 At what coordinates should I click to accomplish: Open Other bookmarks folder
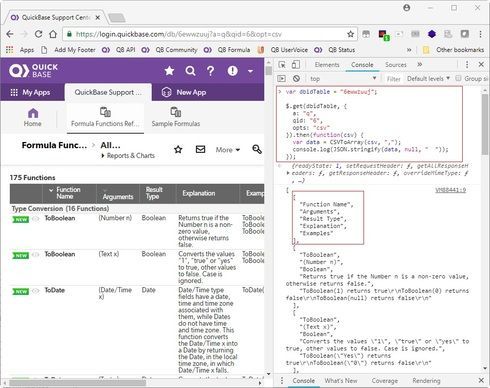(453, 50)
